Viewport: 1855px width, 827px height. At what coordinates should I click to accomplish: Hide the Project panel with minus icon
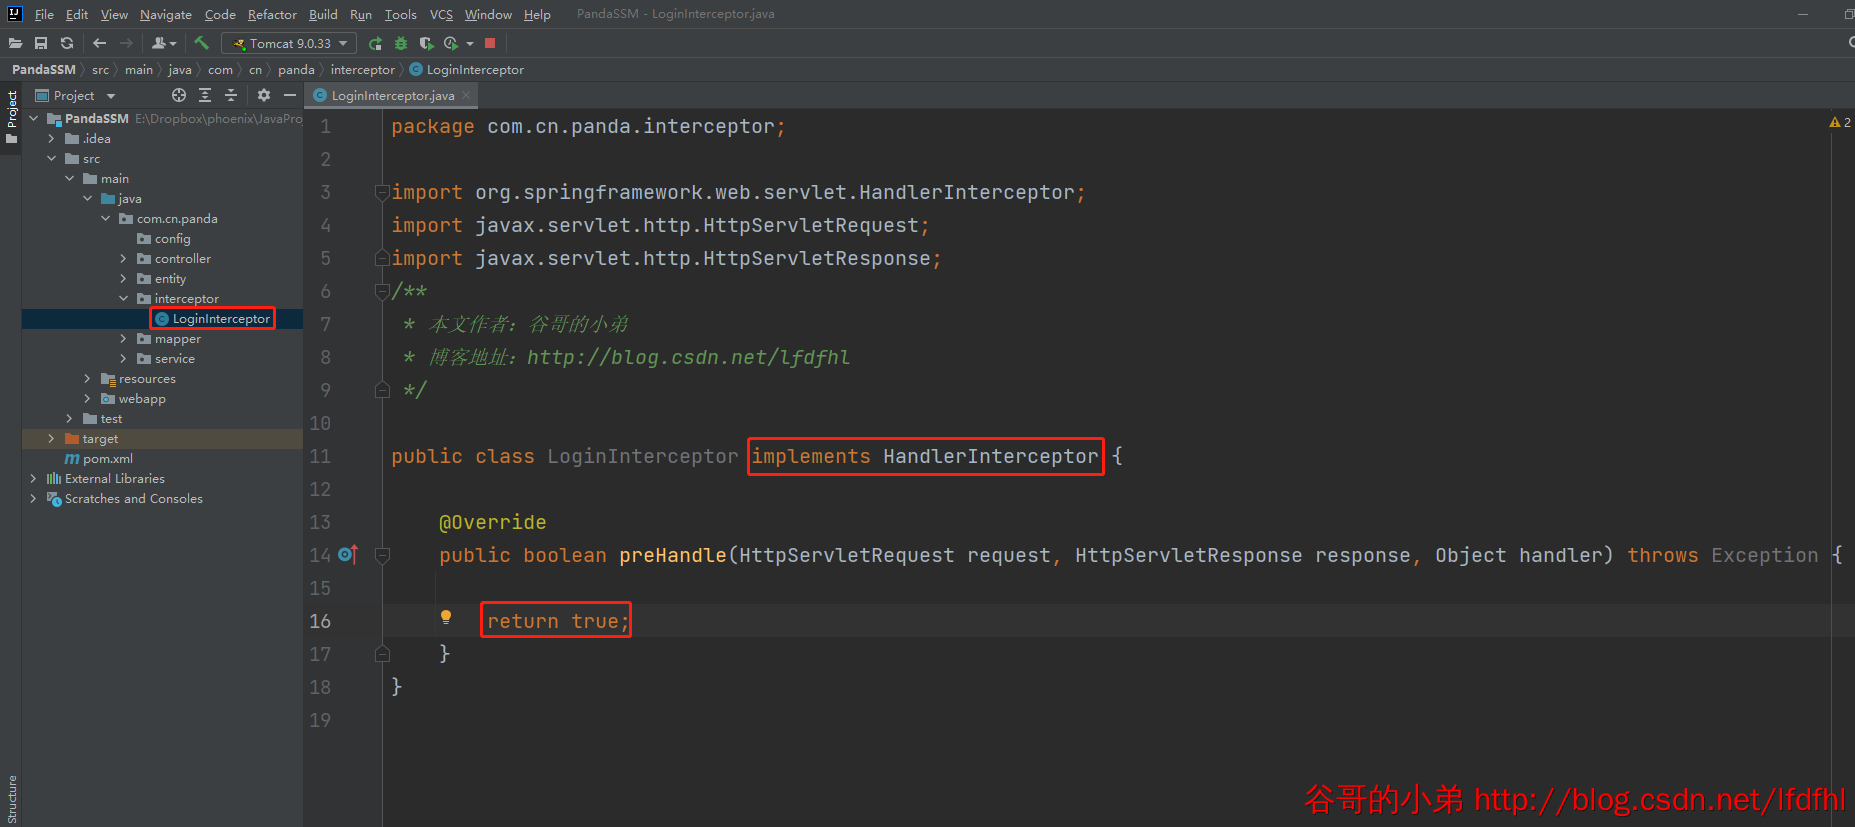290,95
